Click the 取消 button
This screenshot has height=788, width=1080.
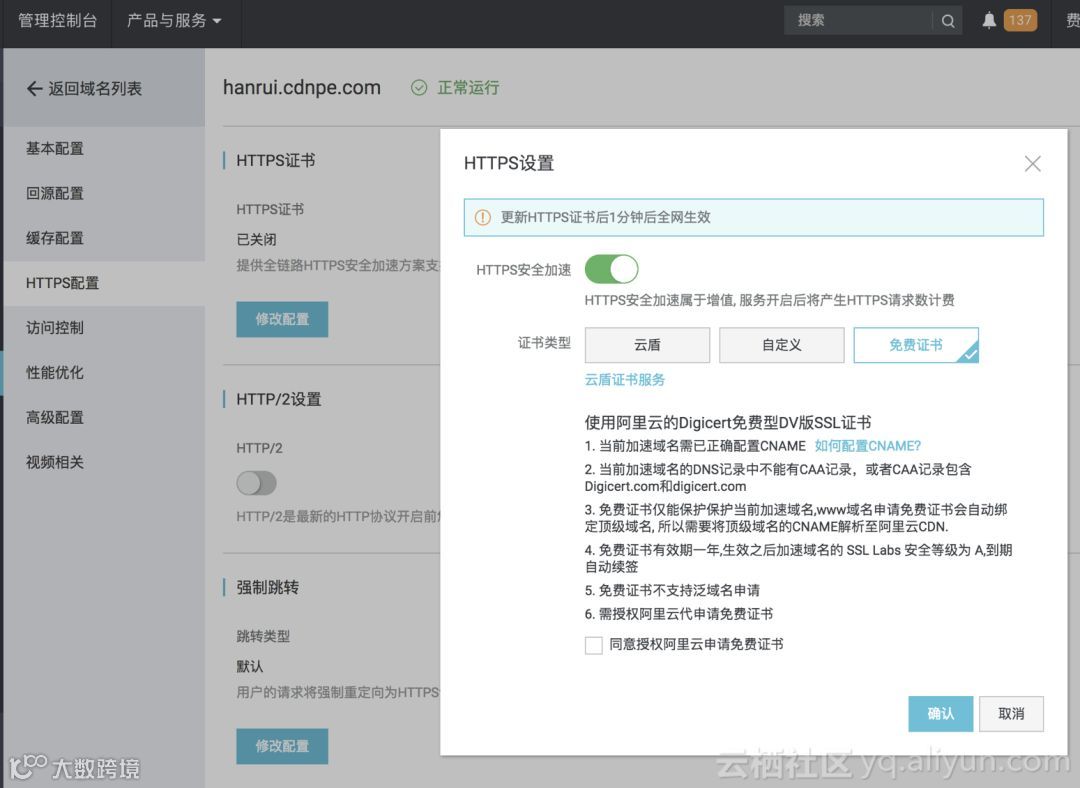pos(1011,714)
